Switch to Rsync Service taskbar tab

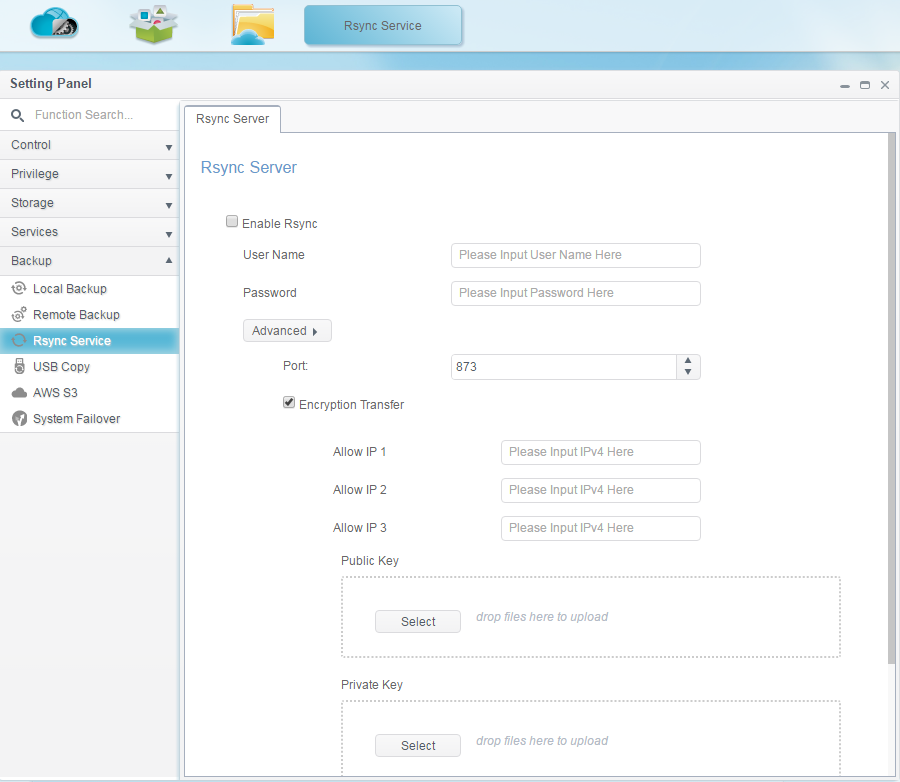pyautogui.click(x=382, y=26)
